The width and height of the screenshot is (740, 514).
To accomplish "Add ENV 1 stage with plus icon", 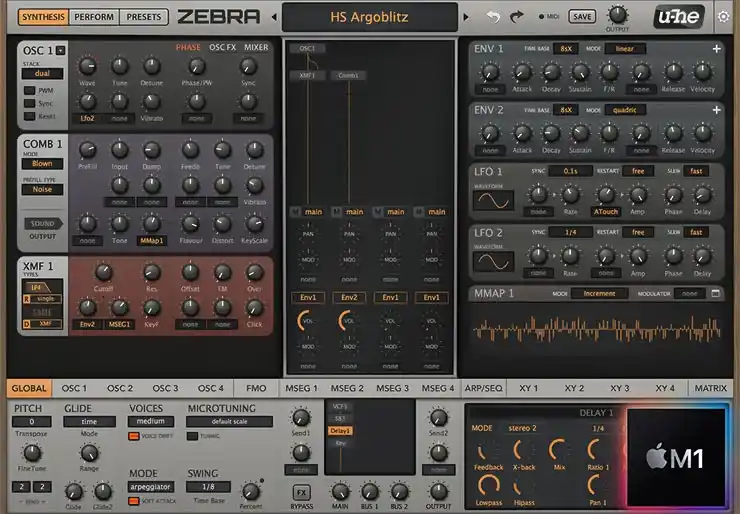I will (716, 49).
